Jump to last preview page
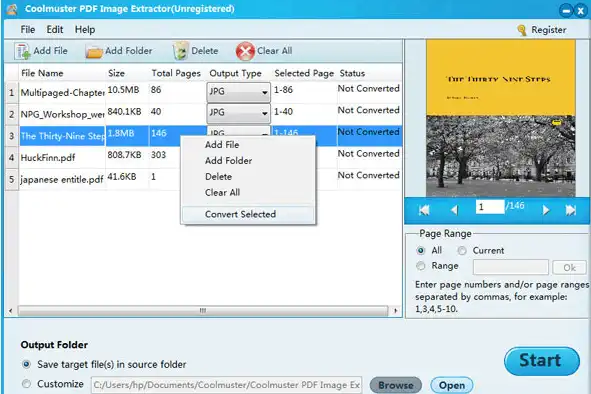The width and height of the screenshot is (591, 394). click(571, 210)
